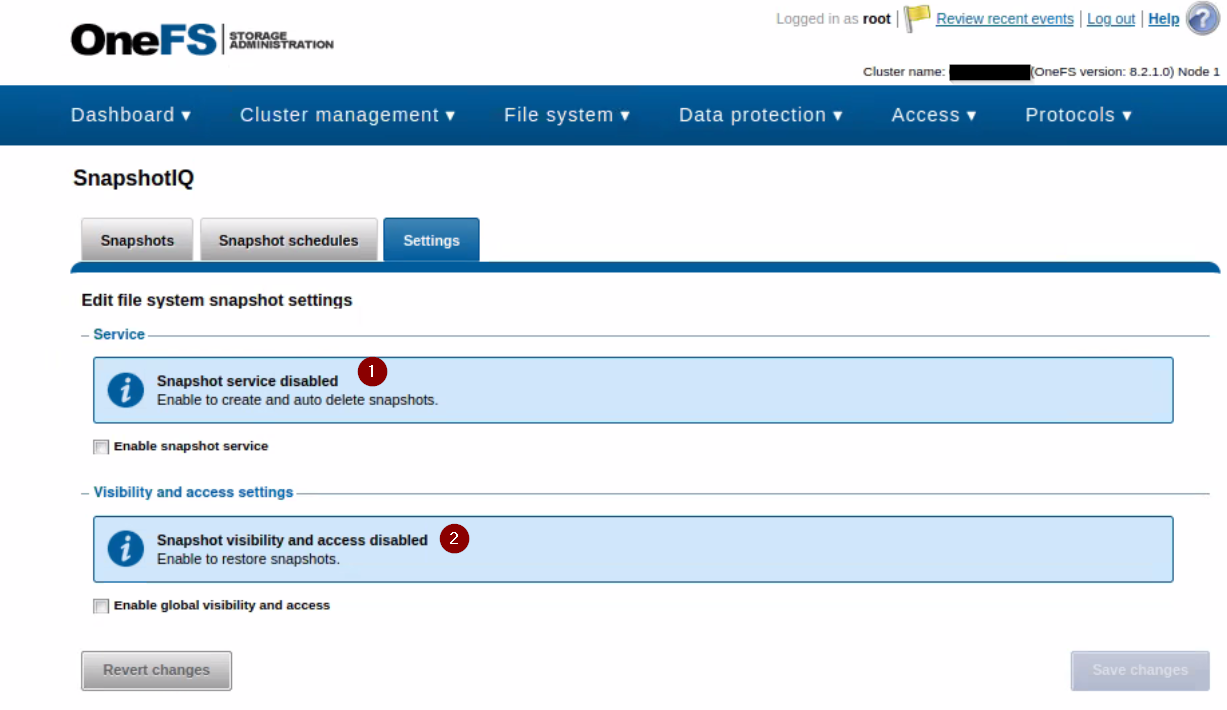The height and width of the screenshot is (710, 1227).
Task: Click the Service section label
Action: (119, 334)
